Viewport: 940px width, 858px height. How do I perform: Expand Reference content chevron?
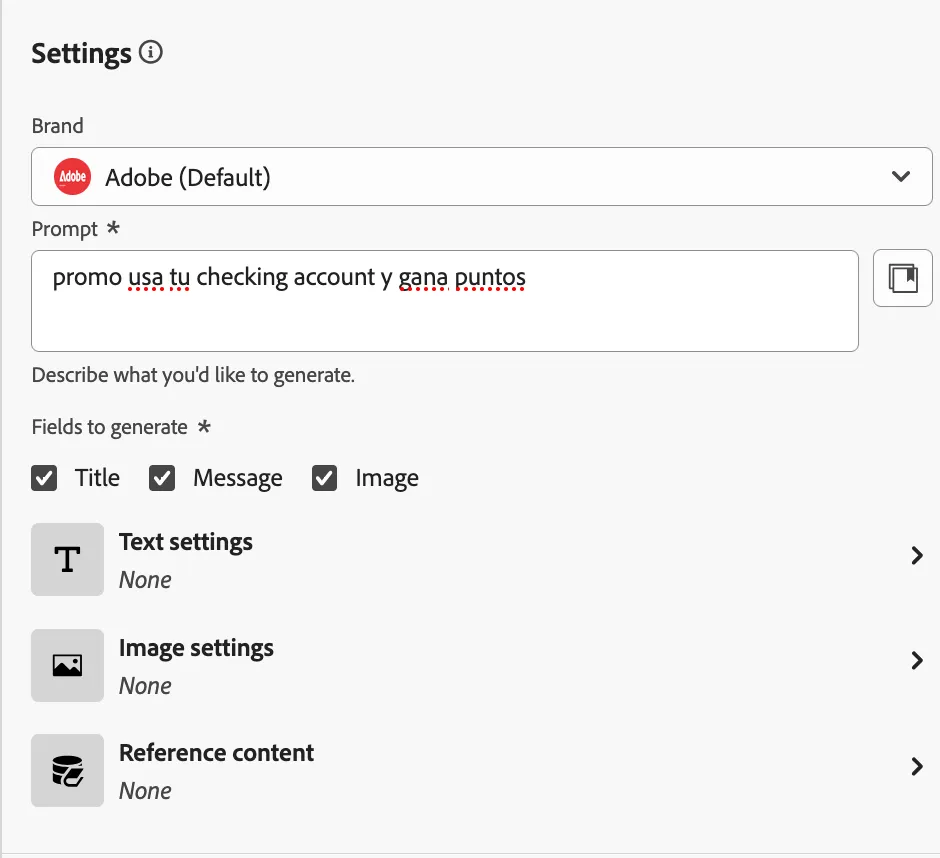click(917, 766)
